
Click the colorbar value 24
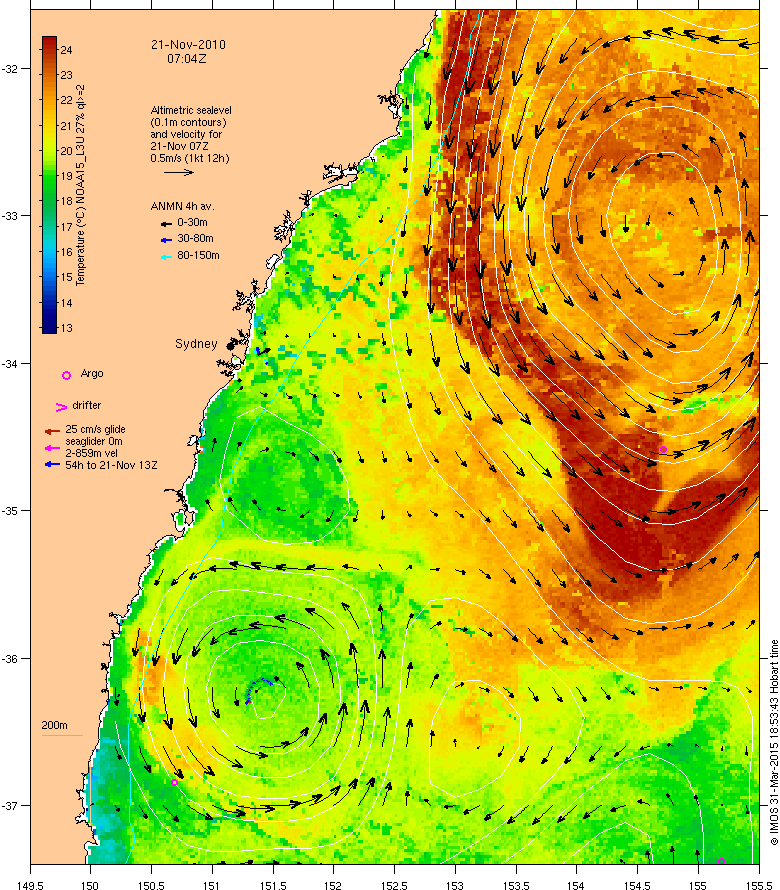point(66,50)
